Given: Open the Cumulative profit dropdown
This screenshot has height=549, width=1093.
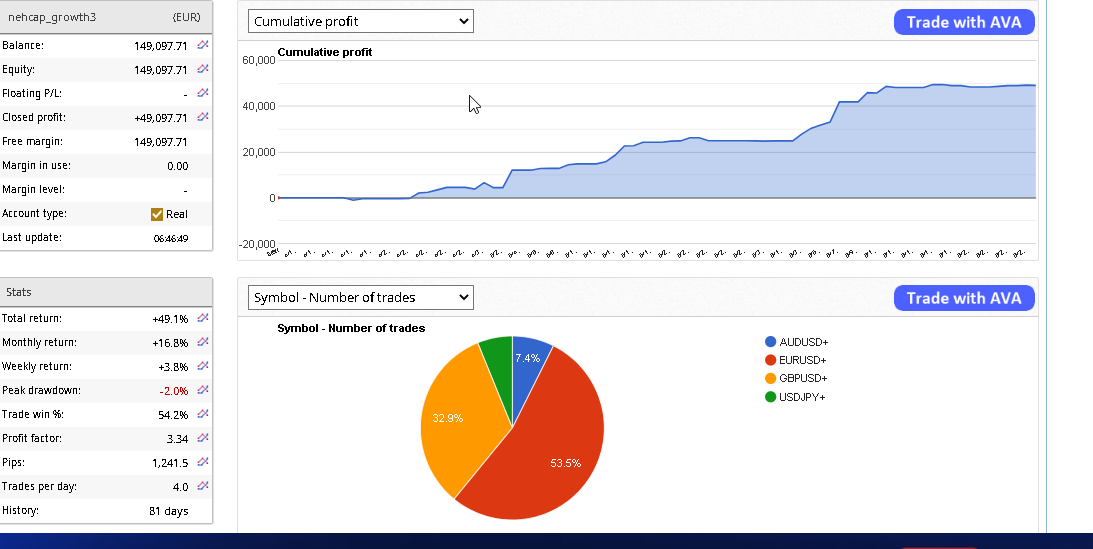Looking at the screenshot, I should (x=360, y=21).
